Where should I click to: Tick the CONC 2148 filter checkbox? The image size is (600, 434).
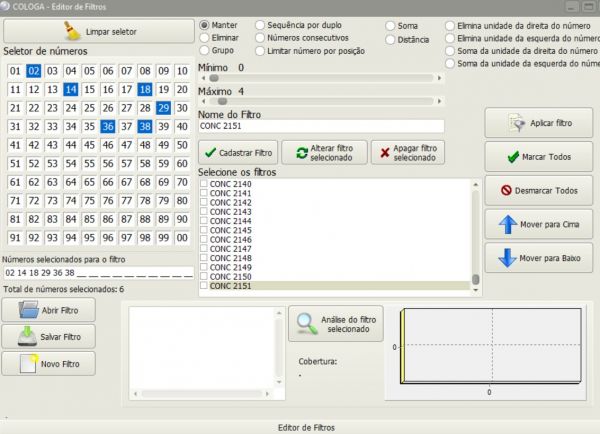[x=204, y=258]
